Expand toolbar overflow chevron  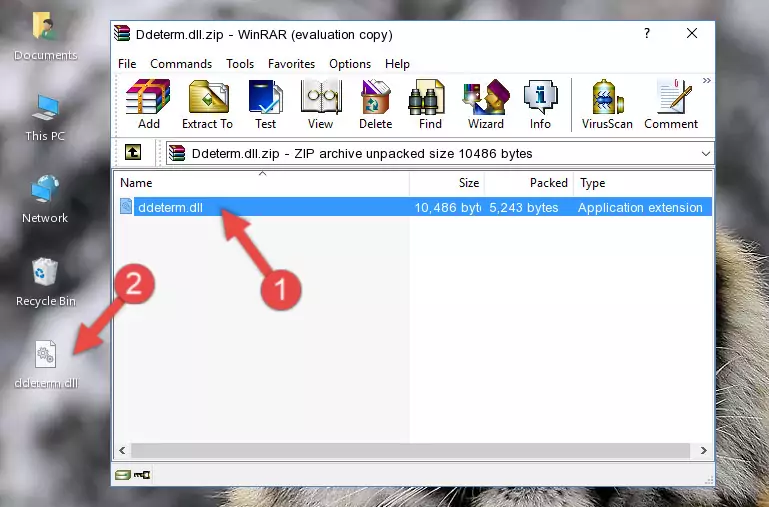tap(706, 80)
